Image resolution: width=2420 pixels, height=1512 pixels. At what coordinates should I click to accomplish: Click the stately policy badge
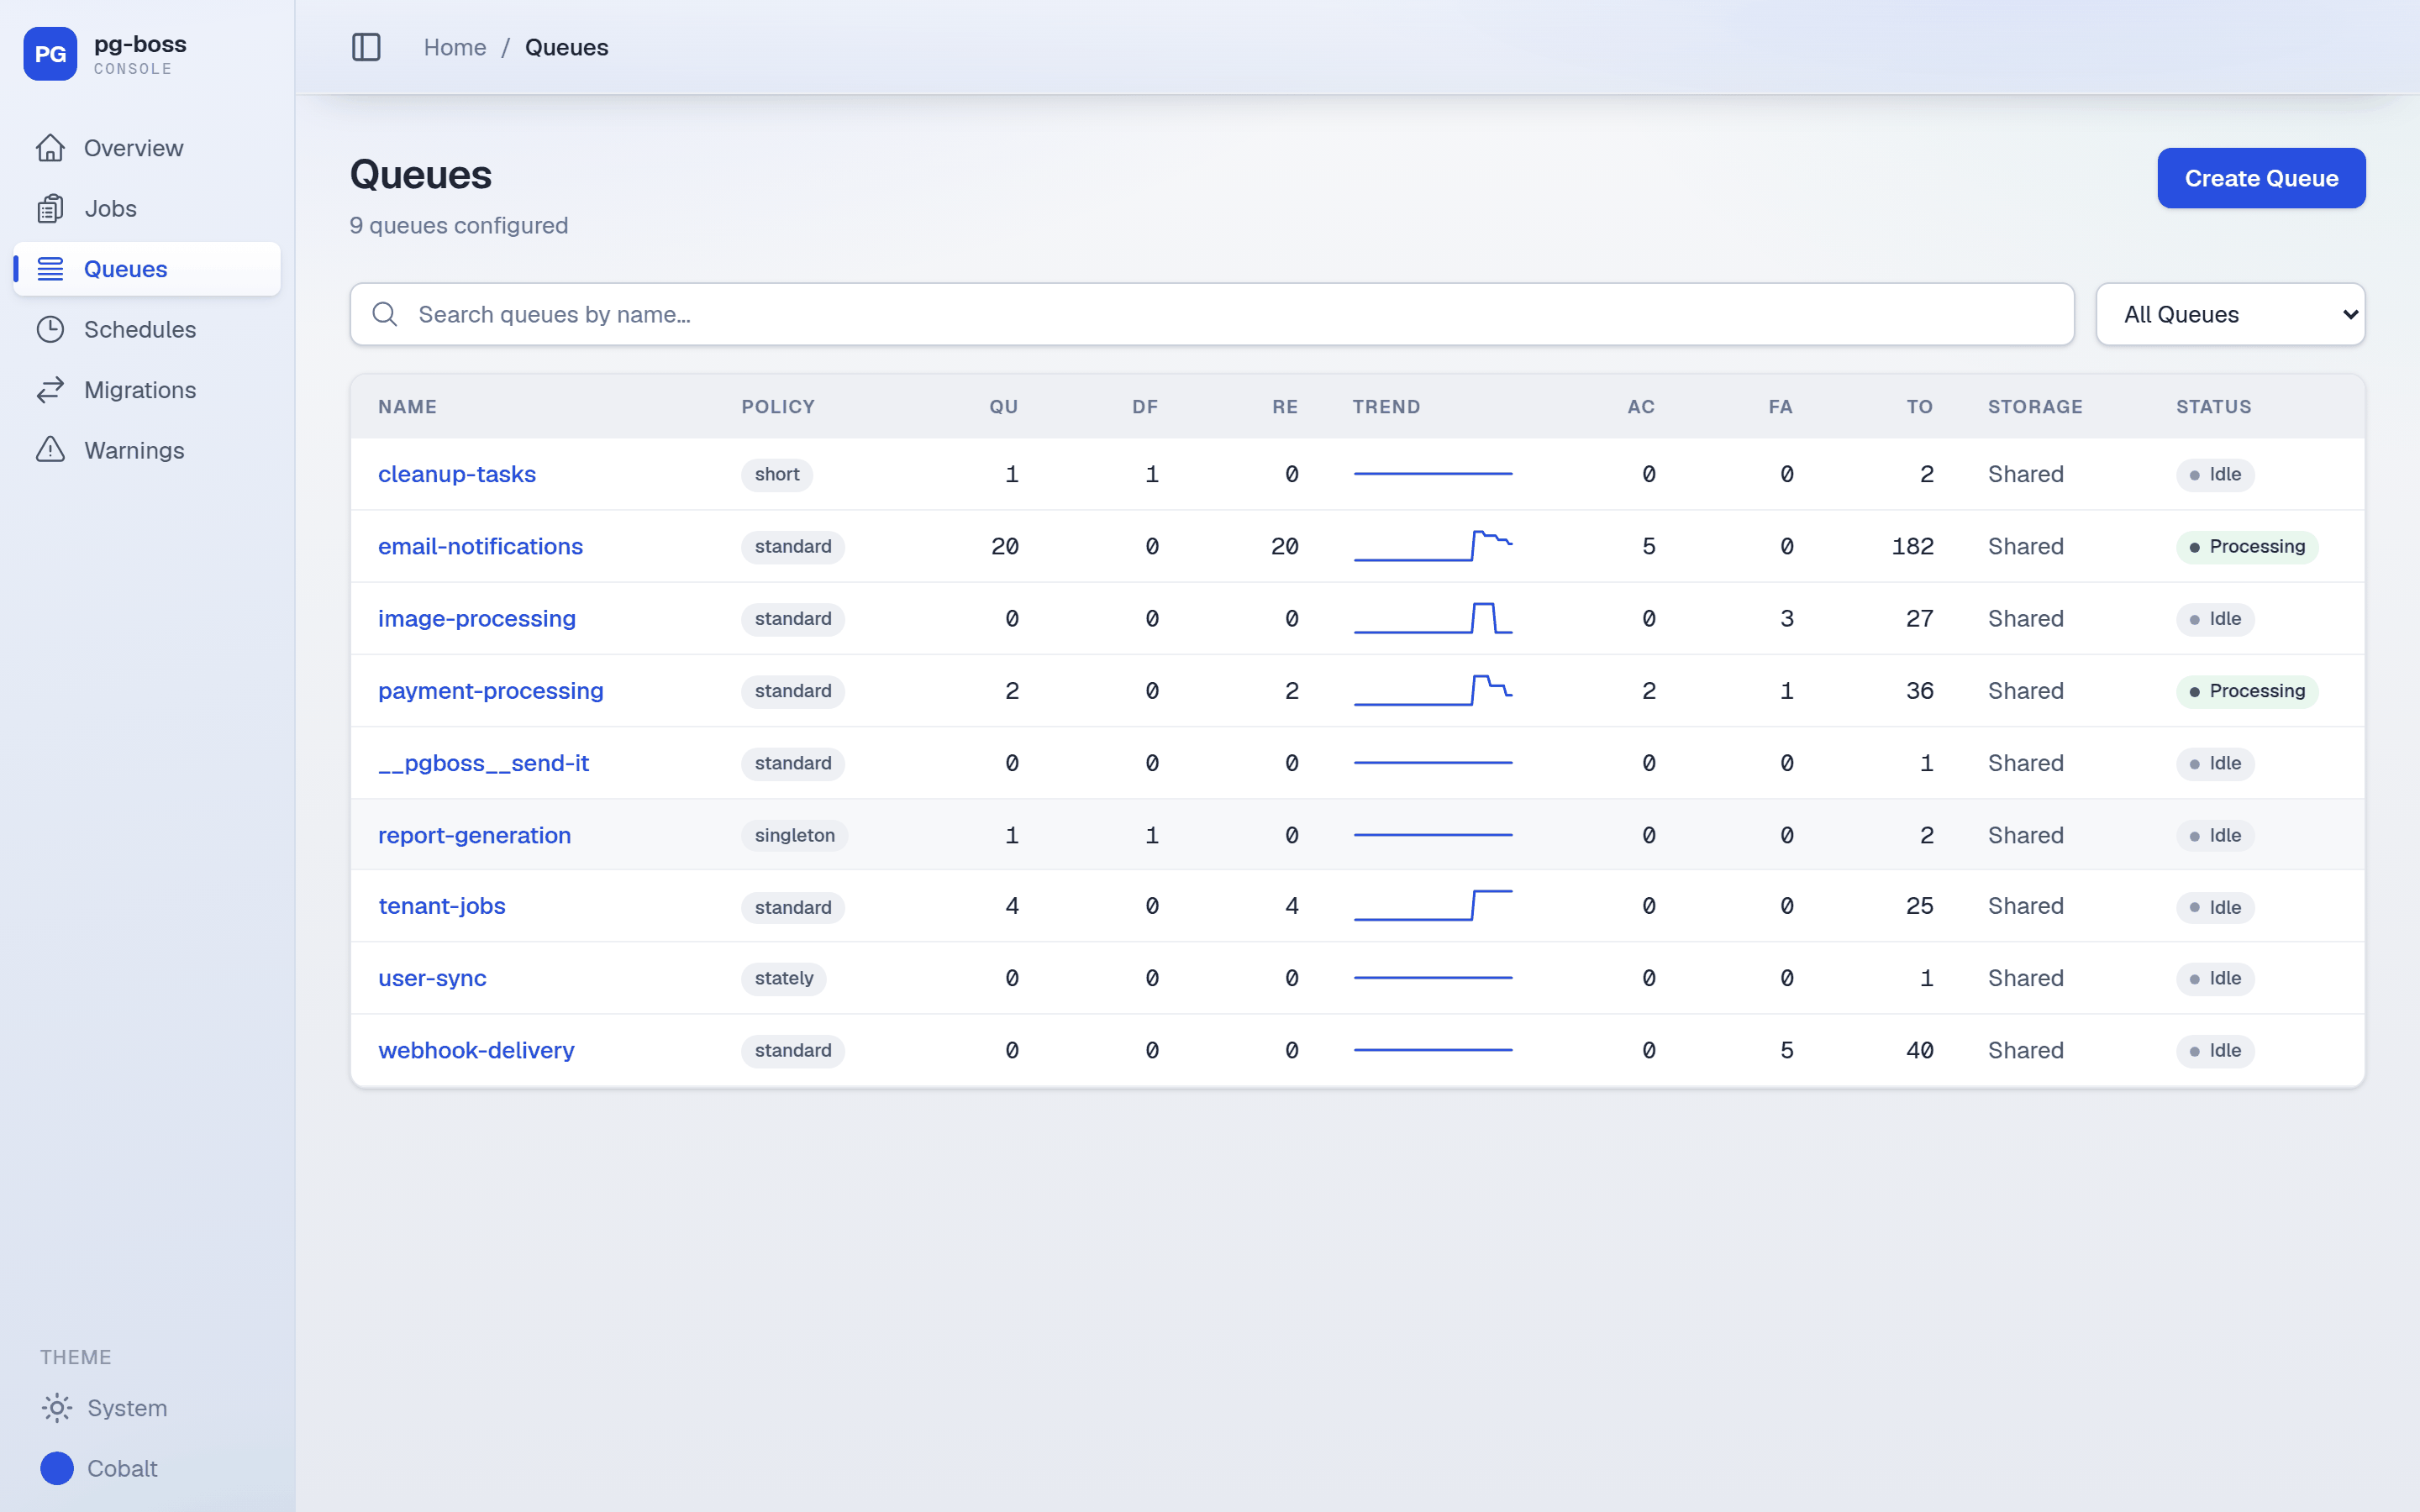click(784, 978)
